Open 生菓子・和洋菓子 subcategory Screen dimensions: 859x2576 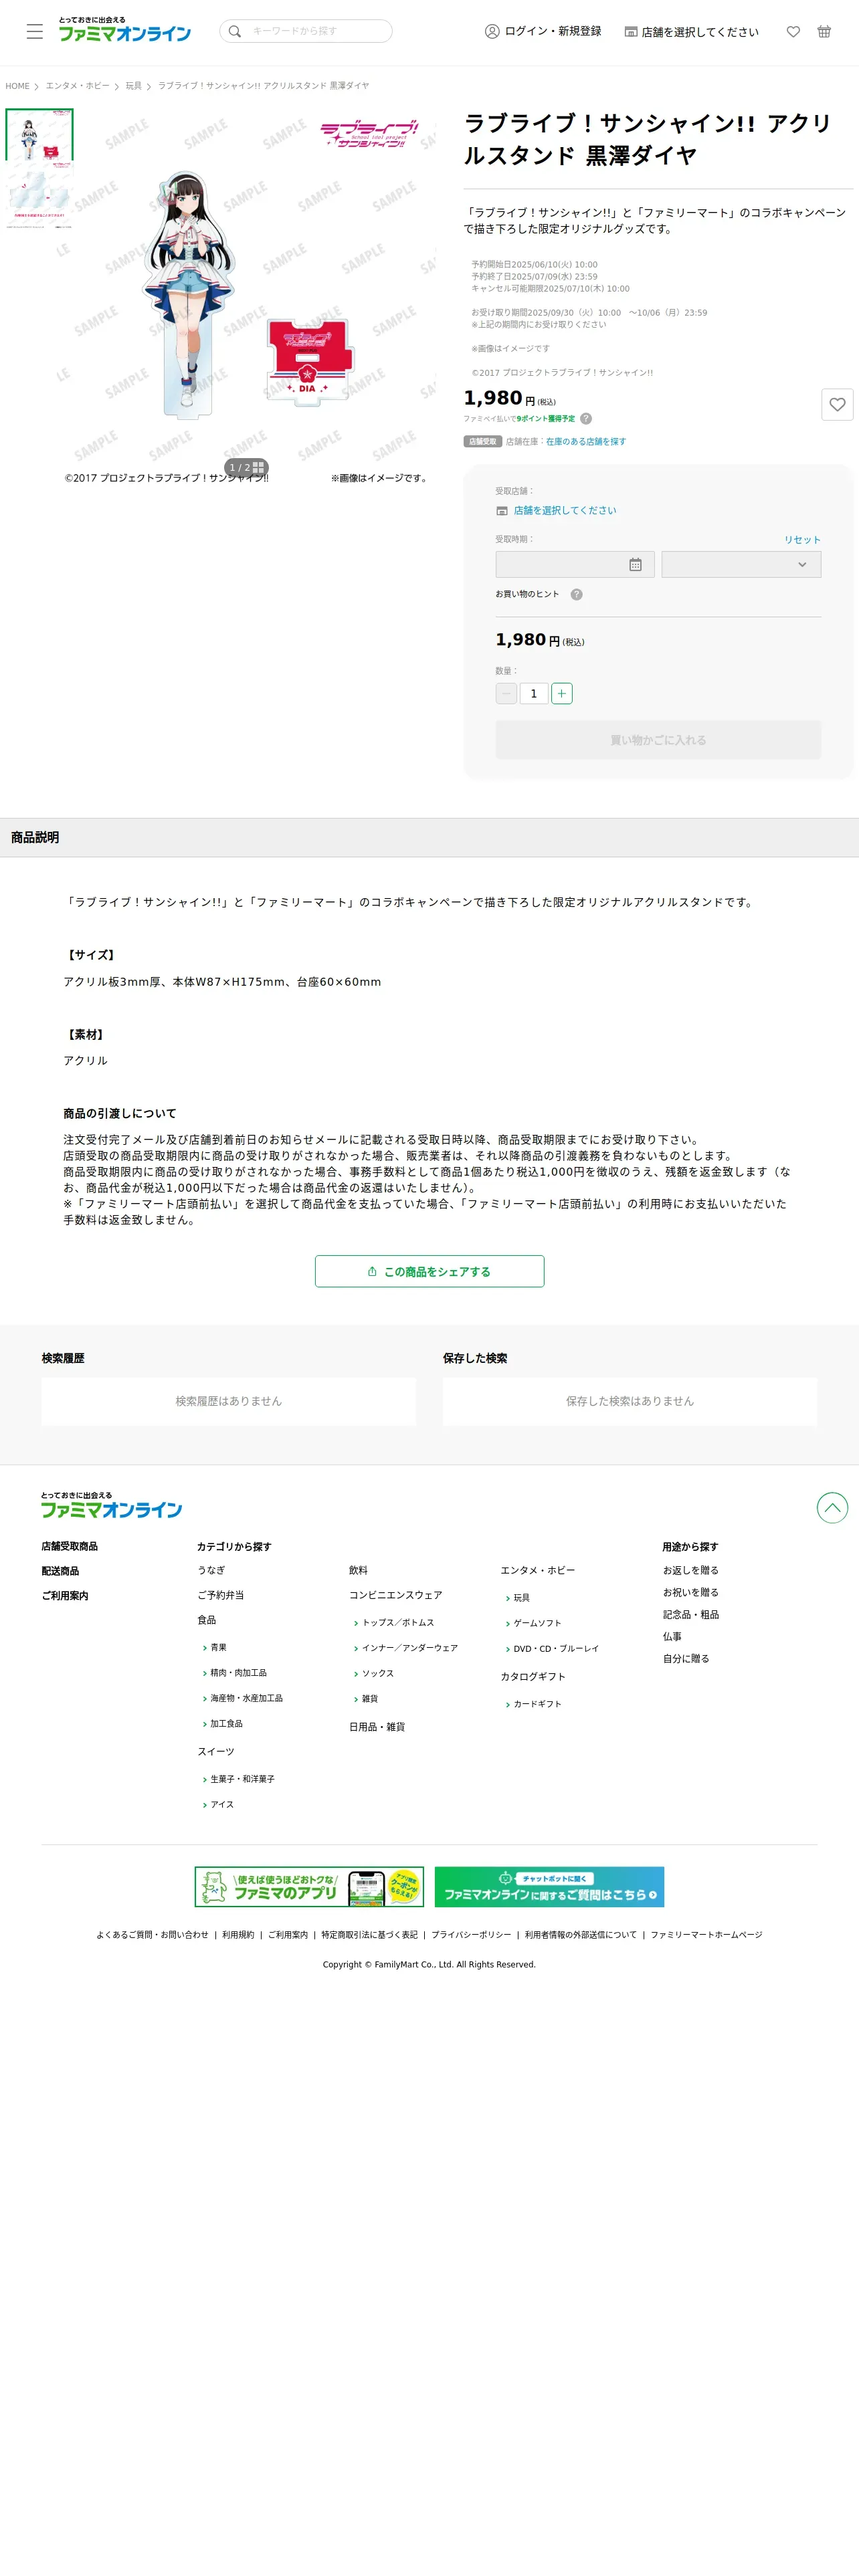[x=242, y=1779]
